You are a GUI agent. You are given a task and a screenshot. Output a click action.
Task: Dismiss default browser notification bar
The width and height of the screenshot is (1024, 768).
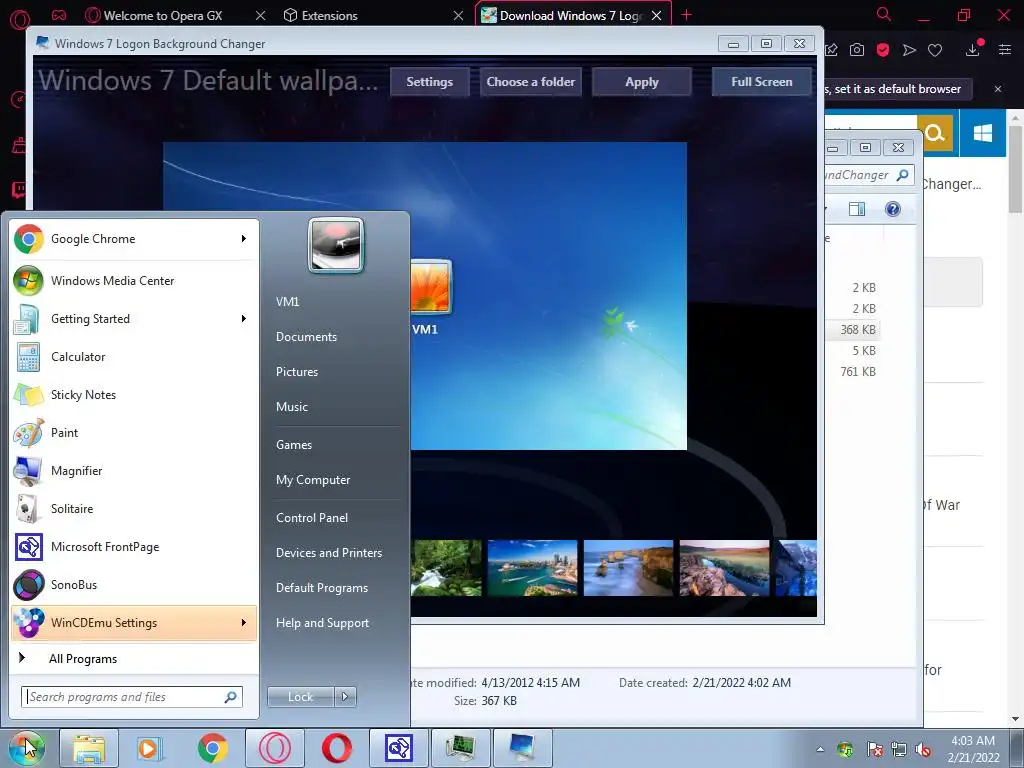point(998,89)
